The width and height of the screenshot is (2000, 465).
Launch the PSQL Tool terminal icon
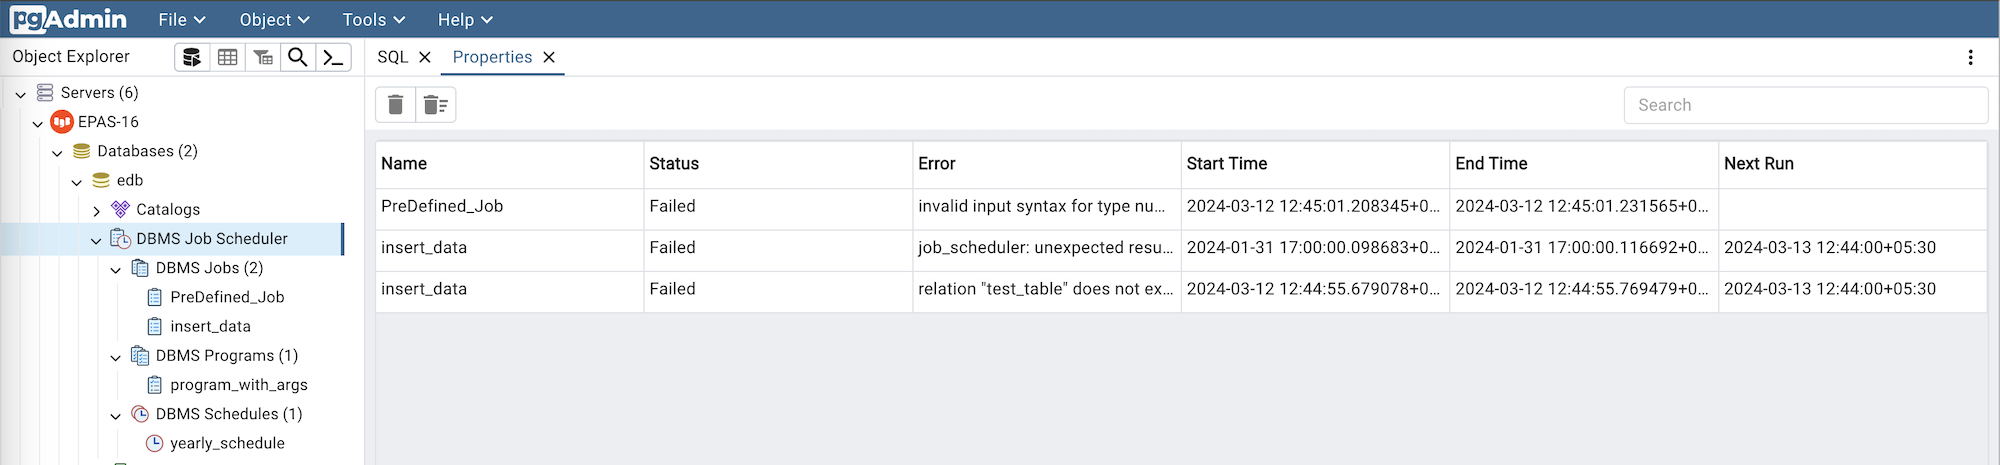point(333,57)
